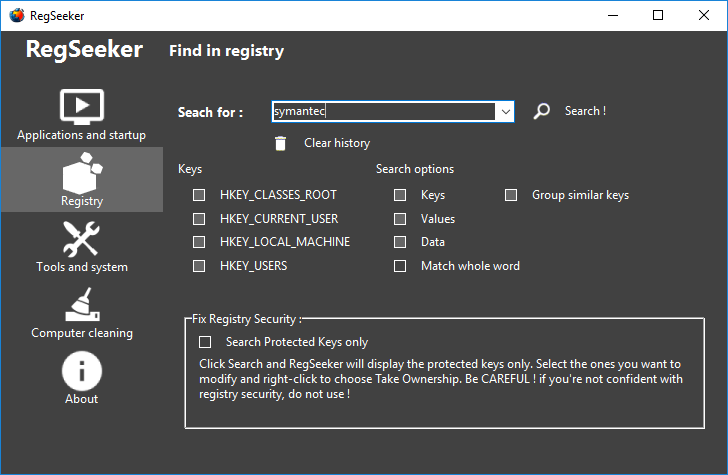The height and width of the screenshot is (475, 728).
Task: Maximize the RegSeeker window
Action: (658, 15)
